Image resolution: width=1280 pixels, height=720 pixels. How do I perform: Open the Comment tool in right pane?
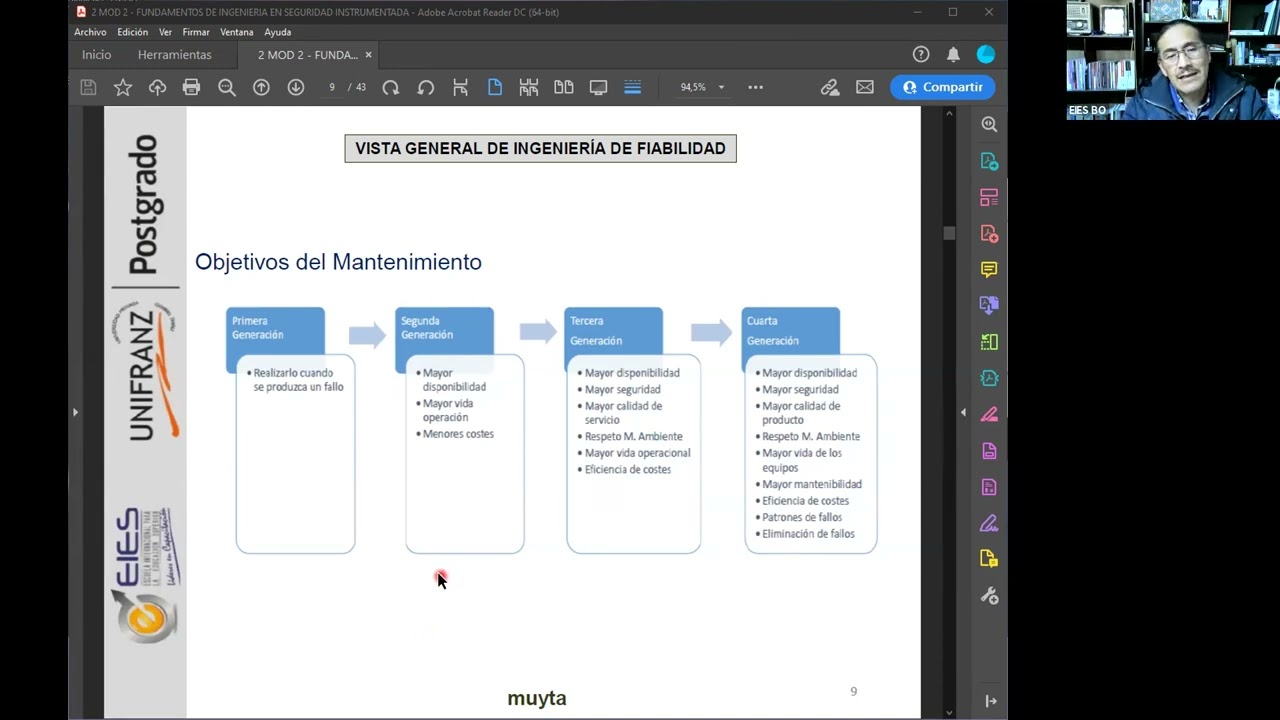[989, 270]
